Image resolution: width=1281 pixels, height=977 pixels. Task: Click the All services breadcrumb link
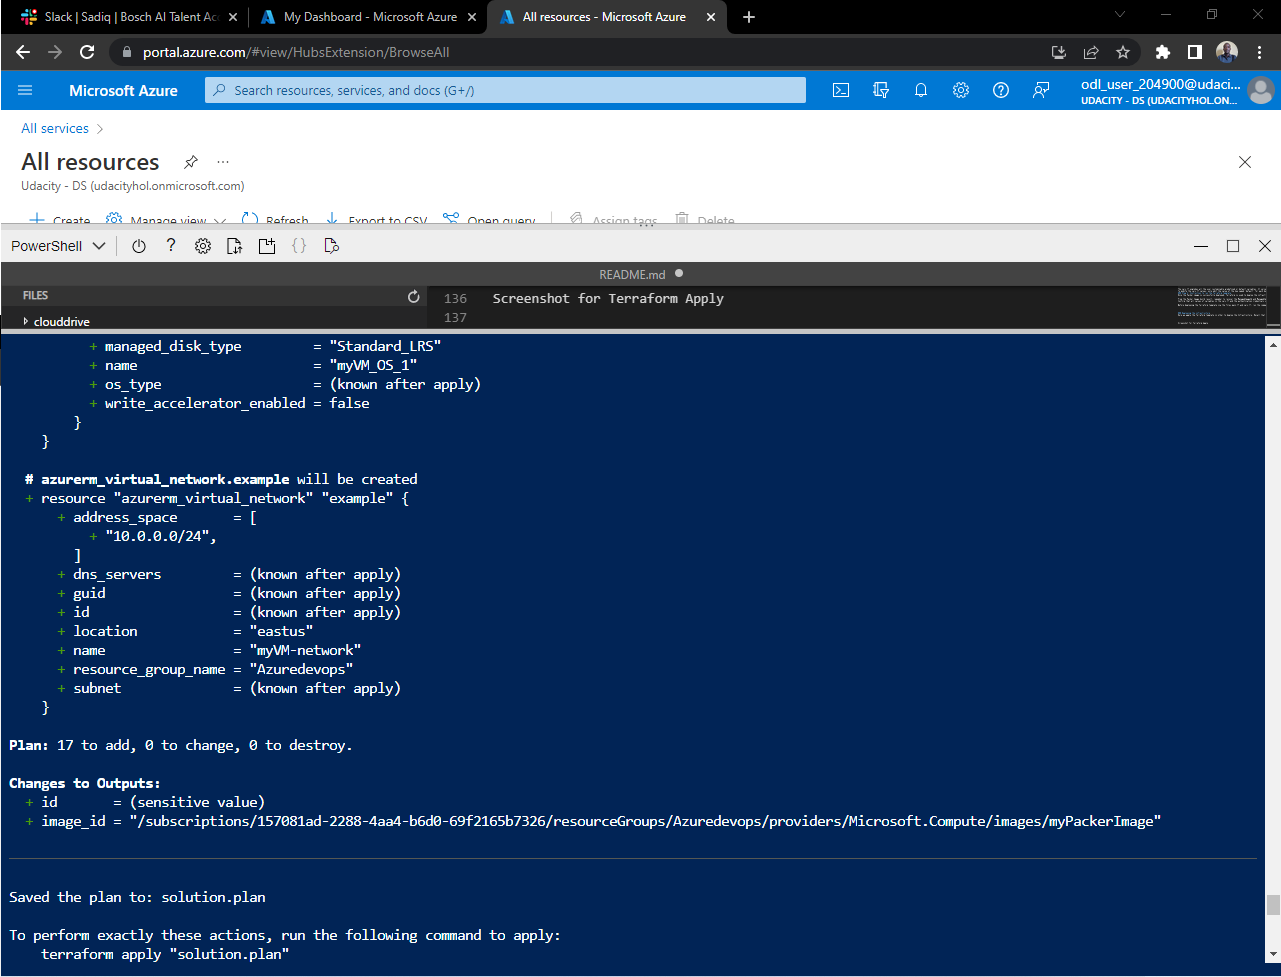pyautogui.click(x=55, y=128)
